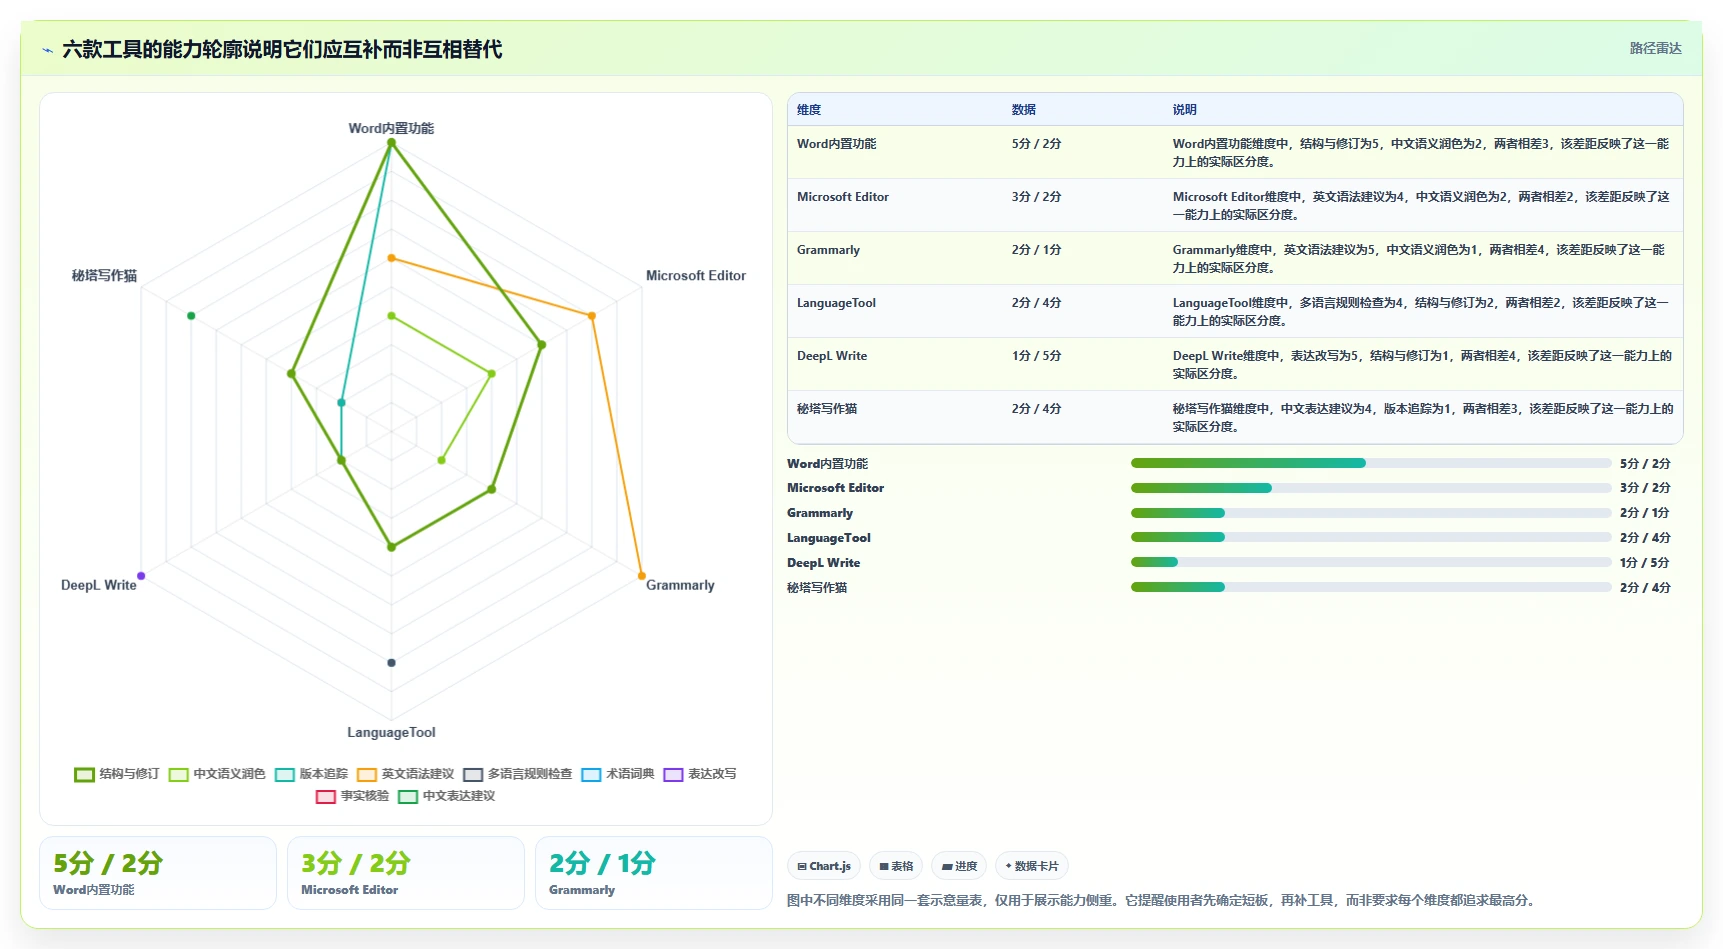Select the 秘塔写作猫 table row name

[x=827, y=409]
